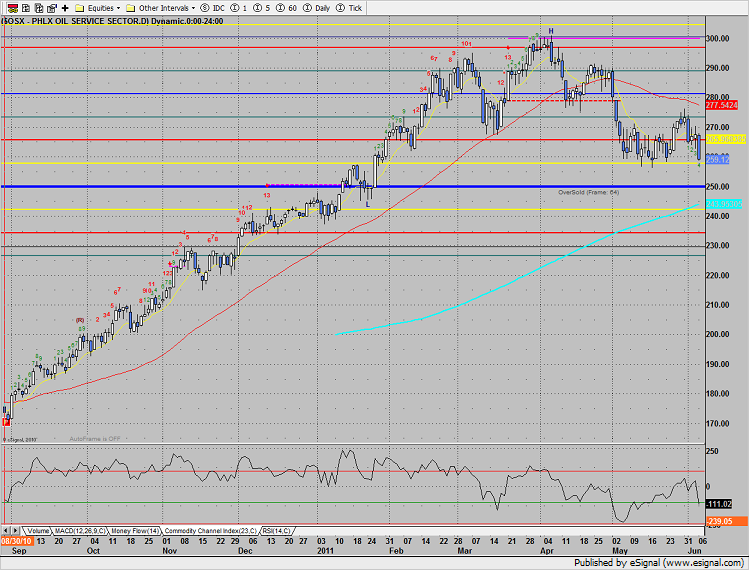Viewport: 749px width, 570px height.
Task: Open the MACD(12,26,9,C) tab
Action: coord(80,531)
